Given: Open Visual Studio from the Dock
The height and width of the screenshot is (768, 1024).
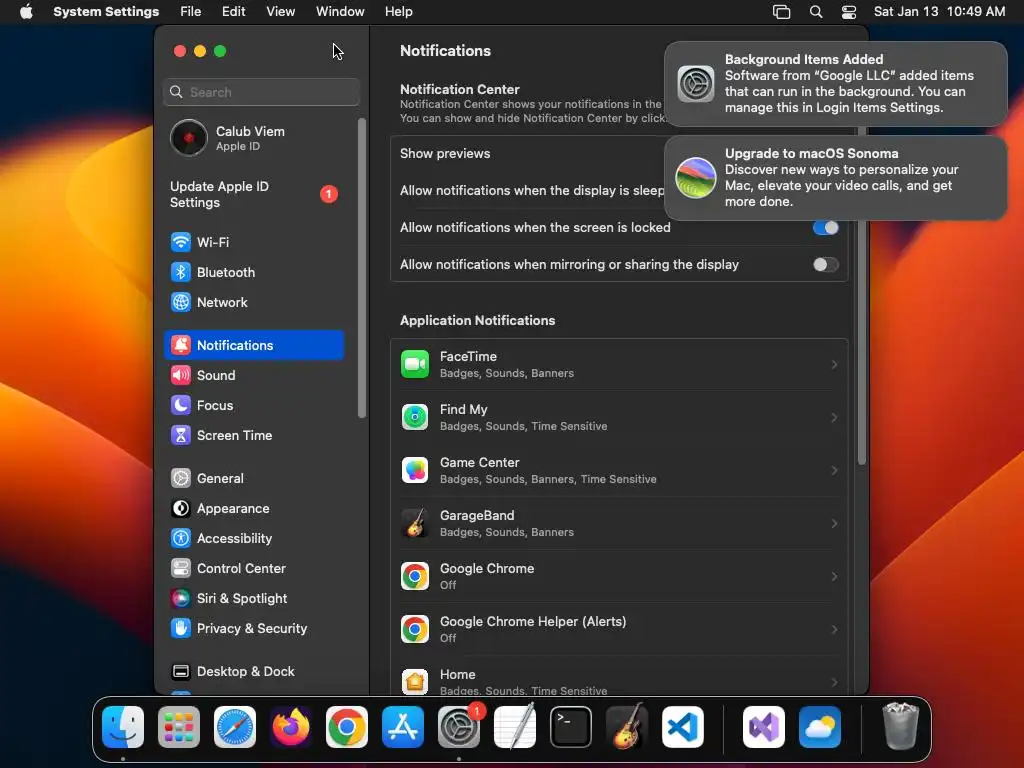Looking at the screenshot, I should point(764,727).
